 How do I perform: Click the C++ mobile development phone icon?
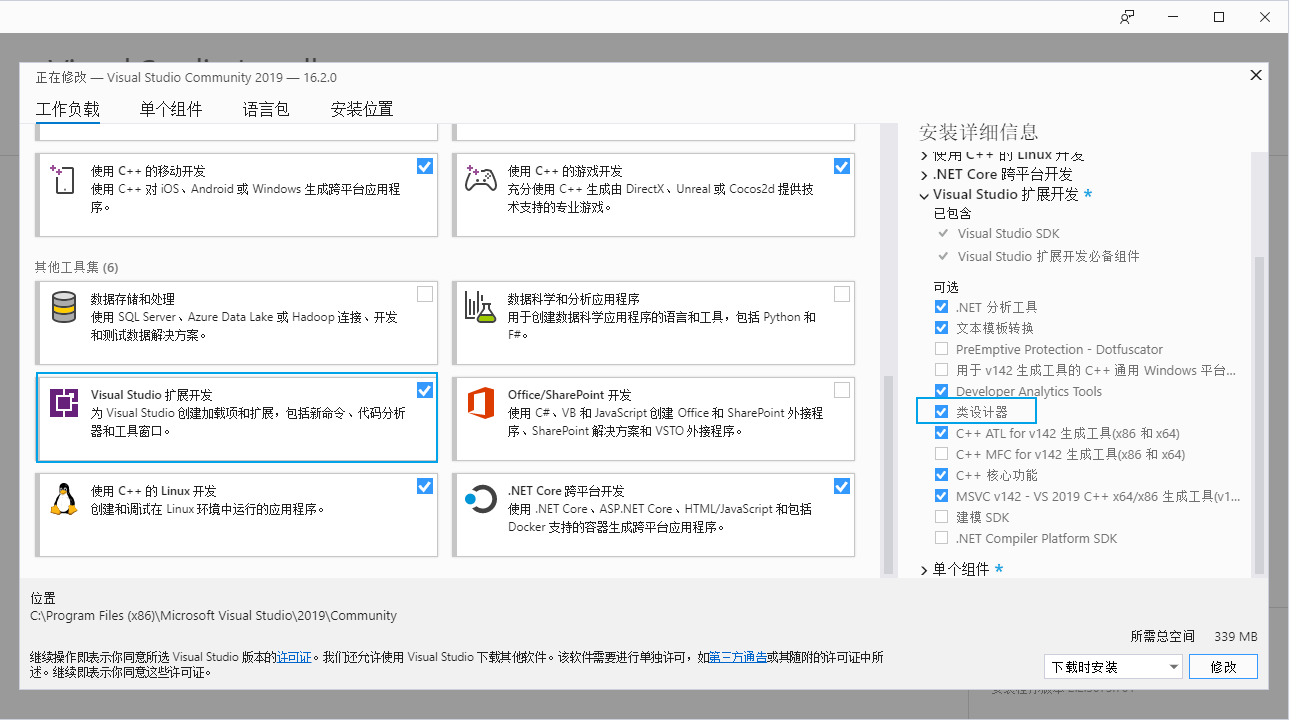[62, 178]
